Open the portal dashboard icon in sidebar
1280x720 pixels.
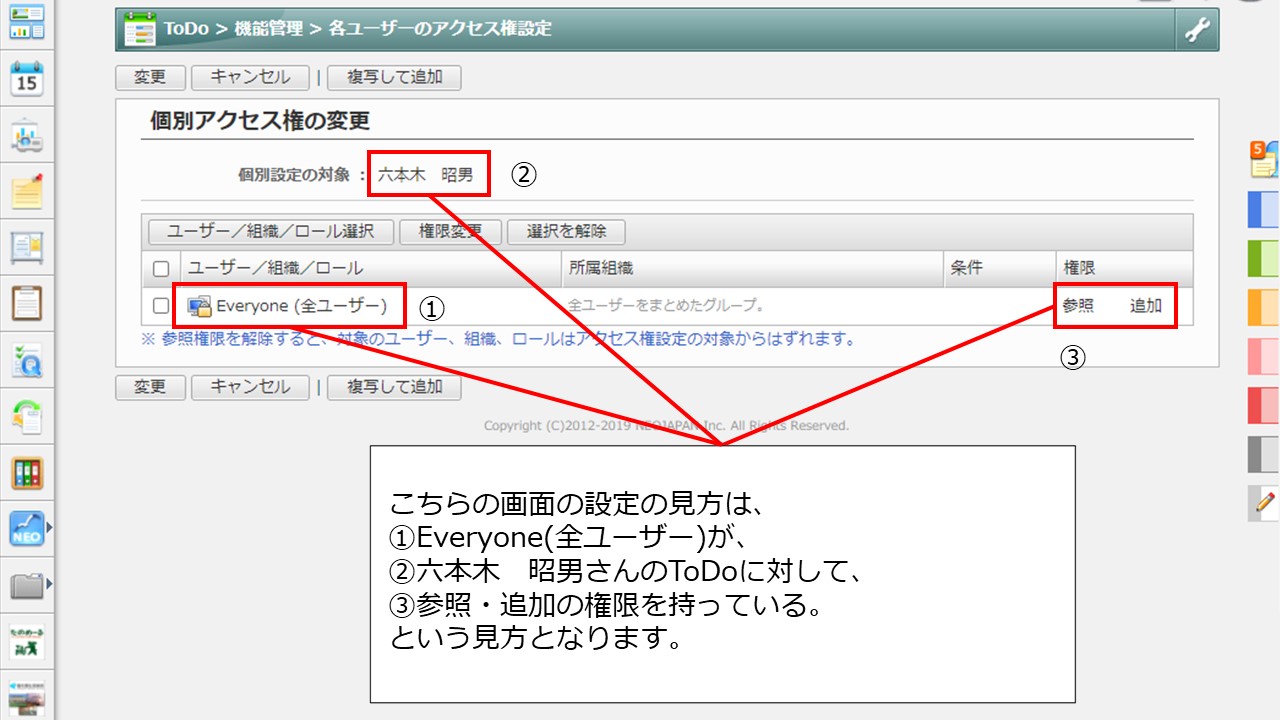[27, 22]
